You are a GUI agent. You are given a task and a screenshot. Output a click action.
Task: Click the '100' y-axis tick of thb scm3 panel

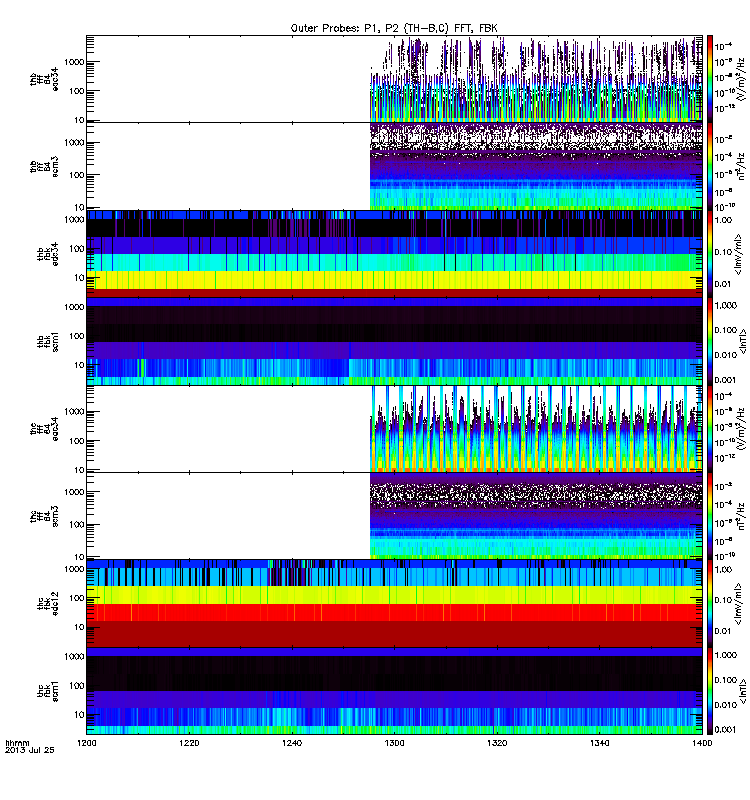coord(77,175)
